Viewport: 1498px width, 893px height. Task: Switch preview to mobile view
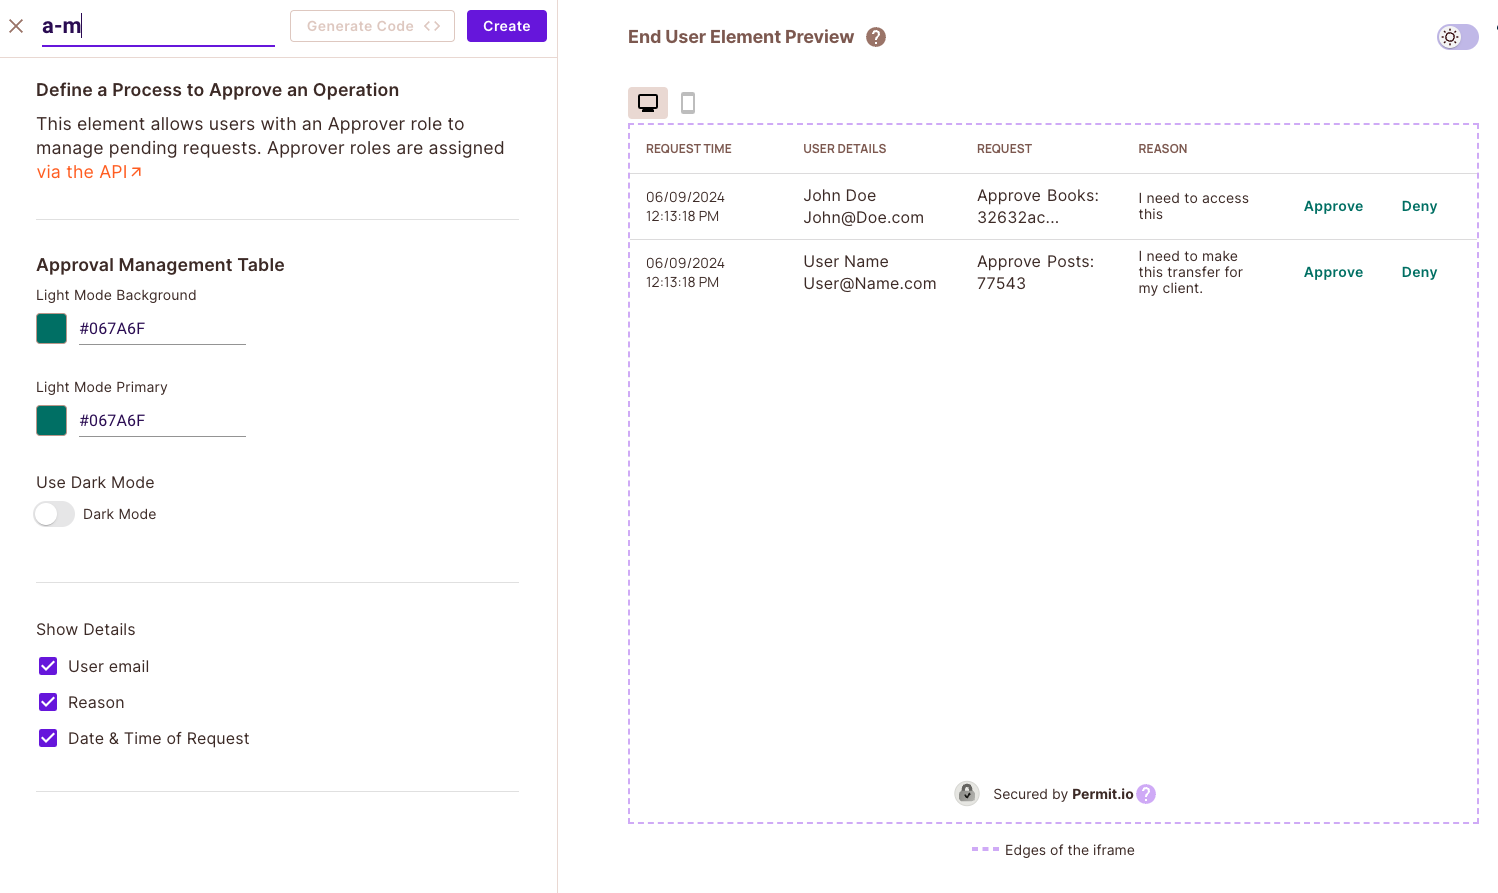click(687, 102)
